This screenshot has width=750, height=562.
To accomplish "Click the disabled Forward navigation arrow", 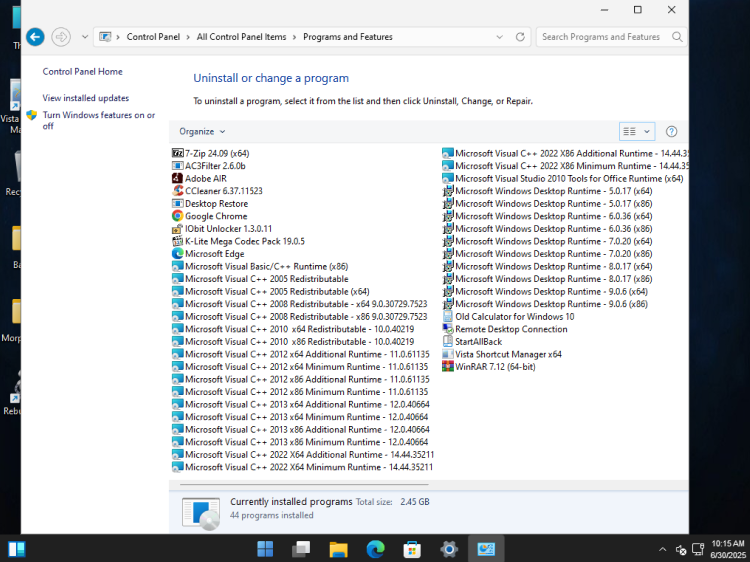I will (x=61, y=37).
